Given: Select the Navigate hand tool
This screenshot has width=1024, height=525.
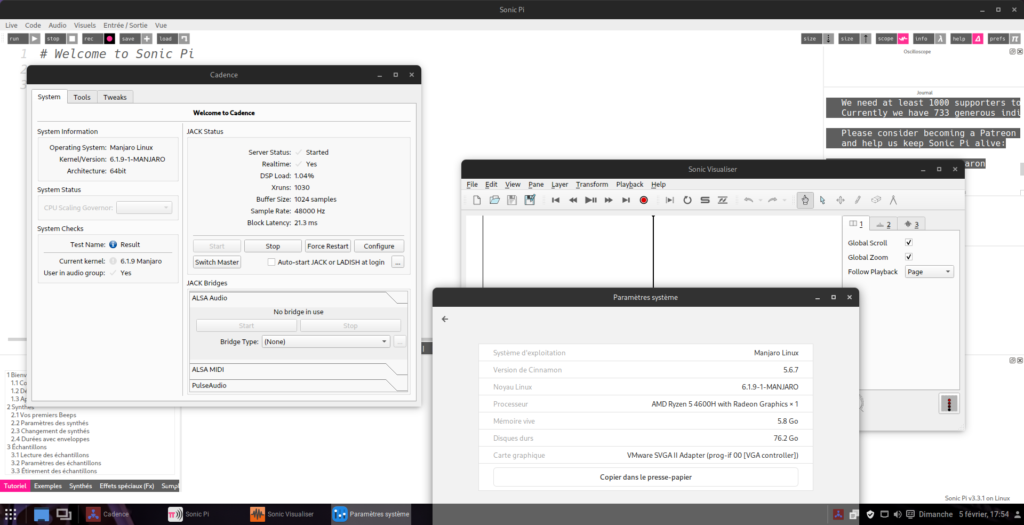Looking at the screenshot, I should 805,200.
